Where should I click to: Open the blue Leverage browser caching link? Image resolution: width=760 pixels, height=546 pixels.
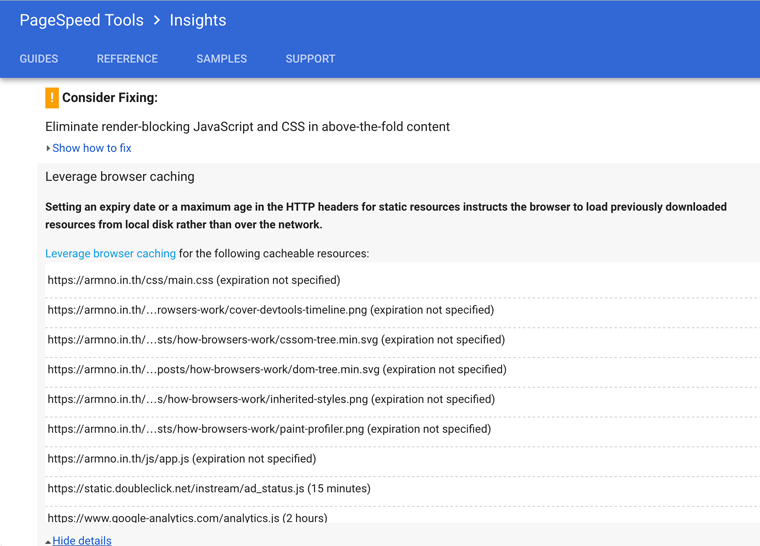click(111, 254)
